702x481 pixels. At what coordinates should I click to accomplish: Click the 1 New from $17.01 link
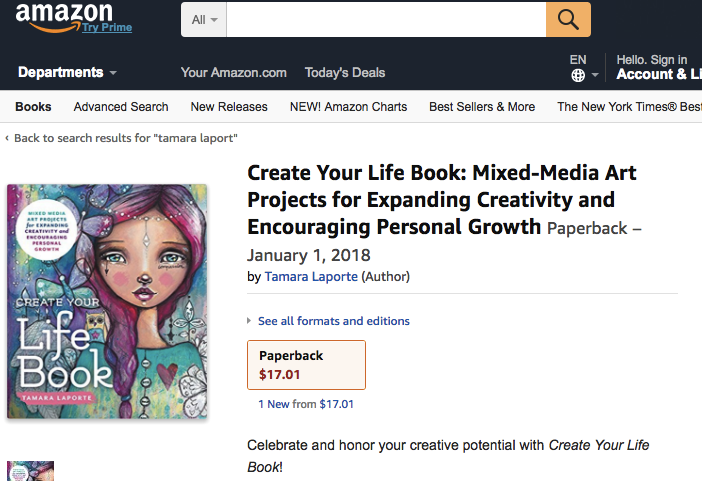click(x=306, y=404)
